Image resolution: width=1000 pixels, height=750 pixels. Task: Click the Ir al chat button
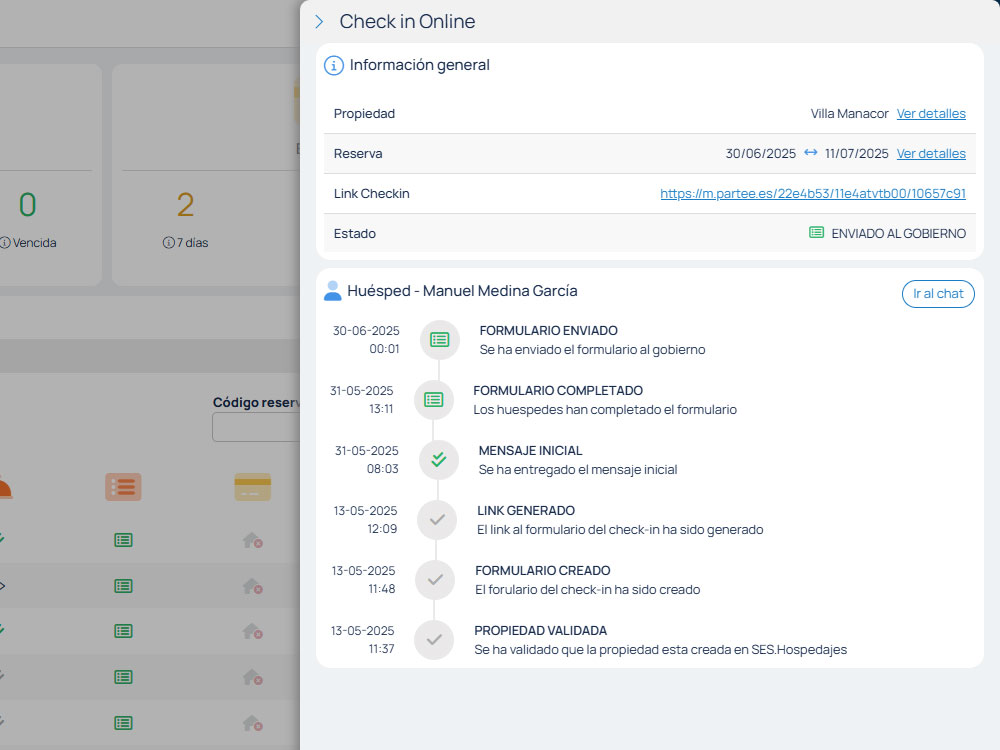938,294
